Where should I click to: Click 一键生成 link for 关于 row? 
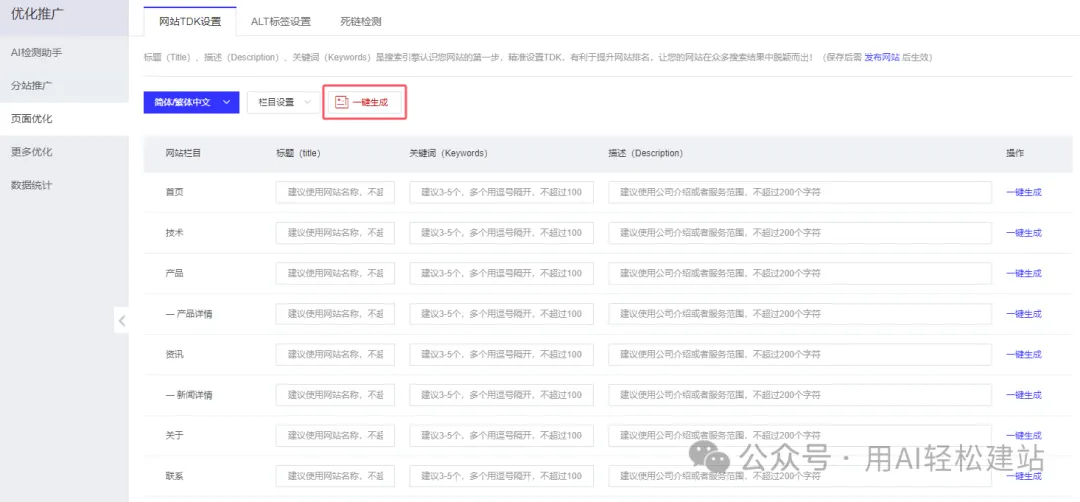(x=1024, y=436)
